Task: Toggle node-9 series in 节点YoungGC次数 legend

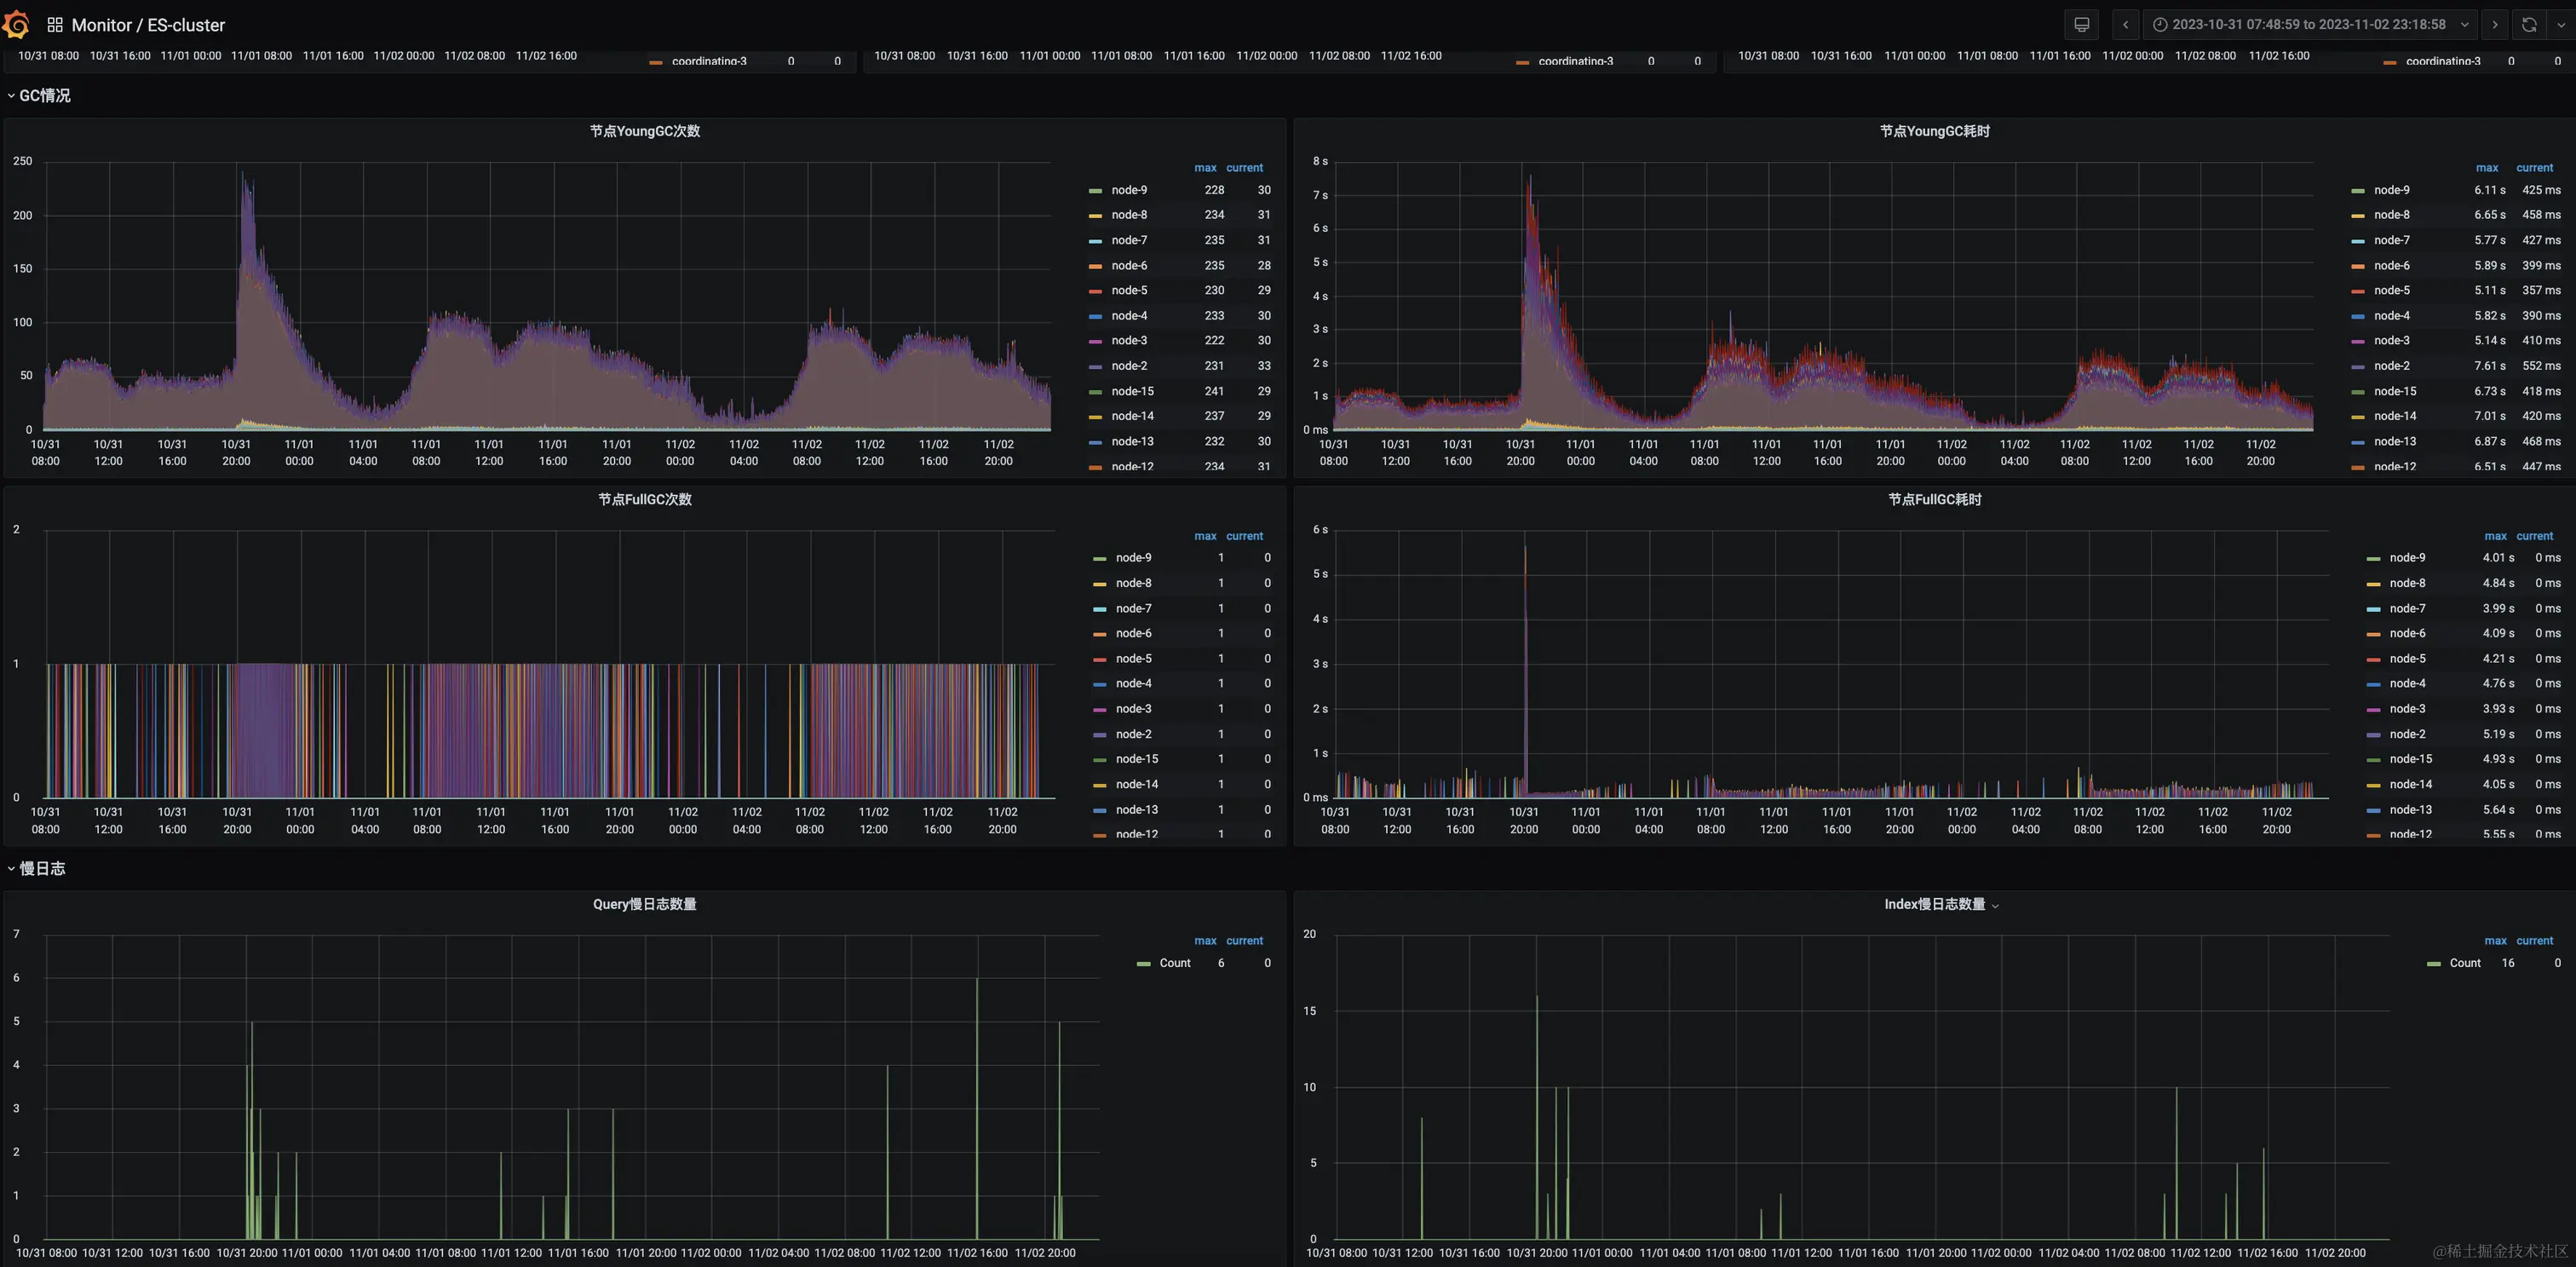Action: pyautogui.click(x=1129, y=190)
